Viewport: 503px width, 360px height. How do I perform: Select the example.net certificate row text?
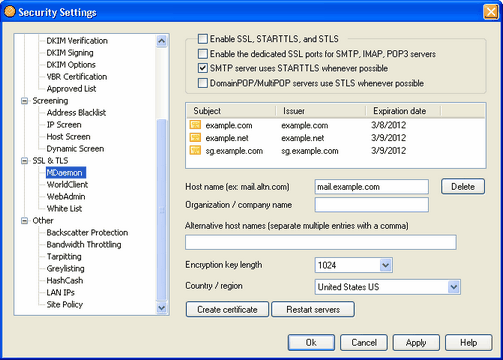pos(227,138)
